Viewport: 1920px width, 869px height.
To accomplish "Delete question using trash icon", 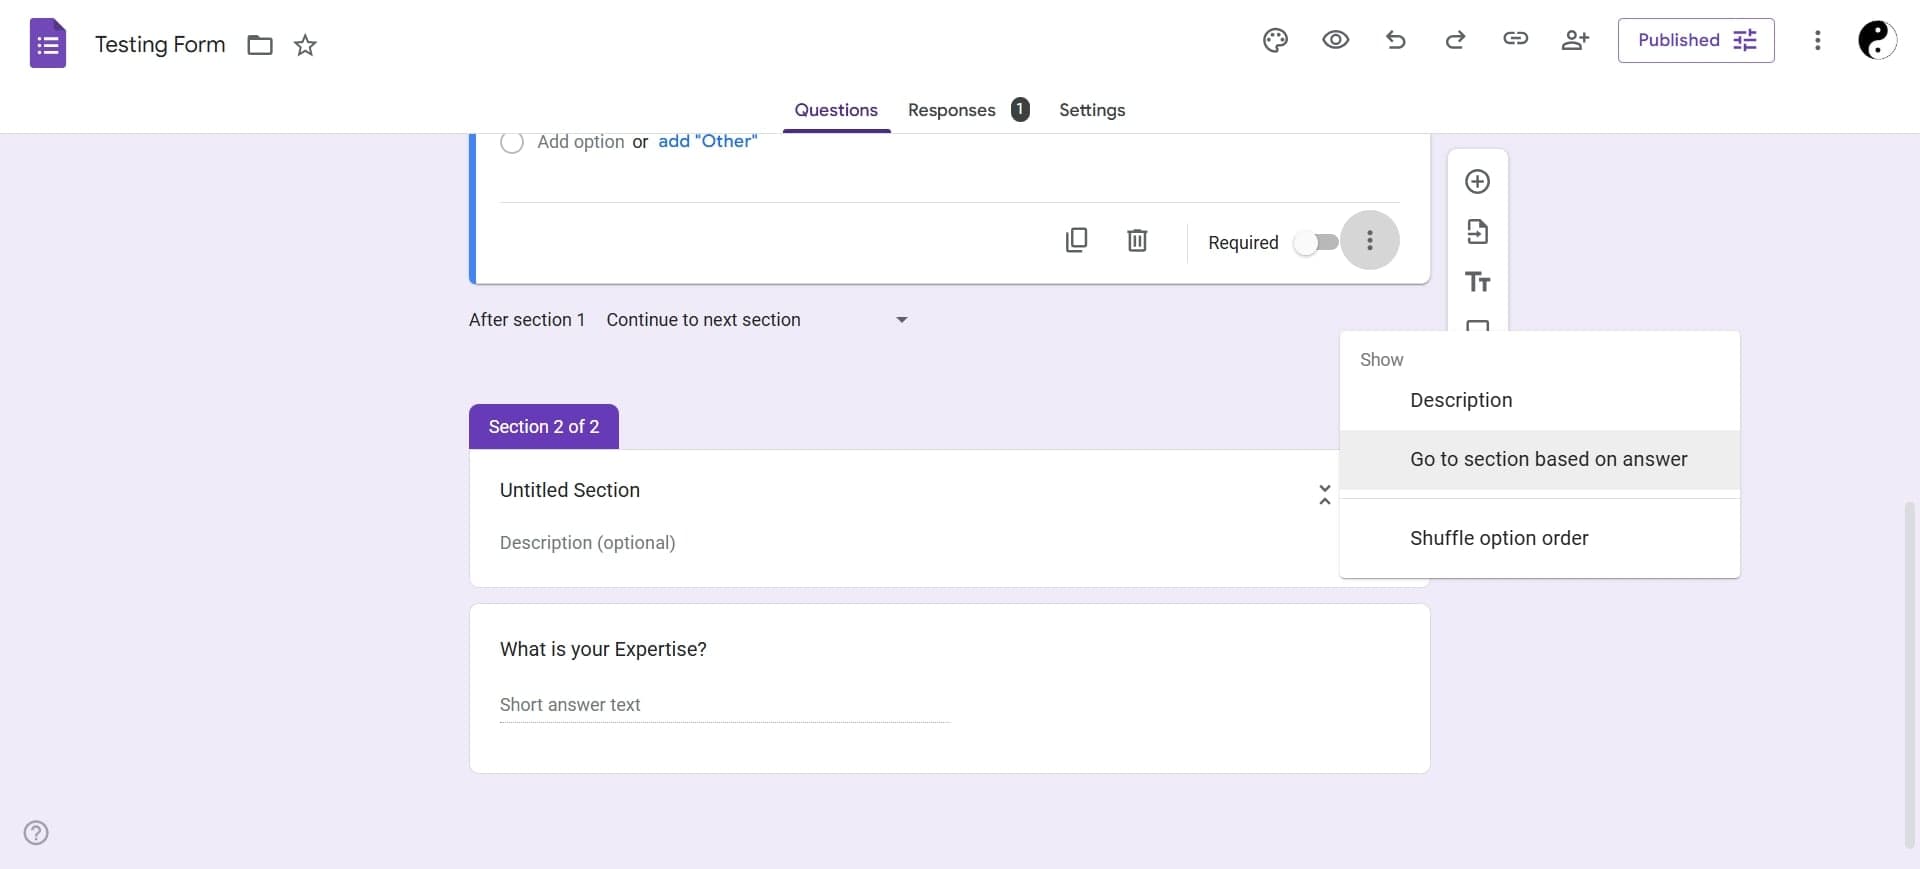I will tap(1137, 241).
